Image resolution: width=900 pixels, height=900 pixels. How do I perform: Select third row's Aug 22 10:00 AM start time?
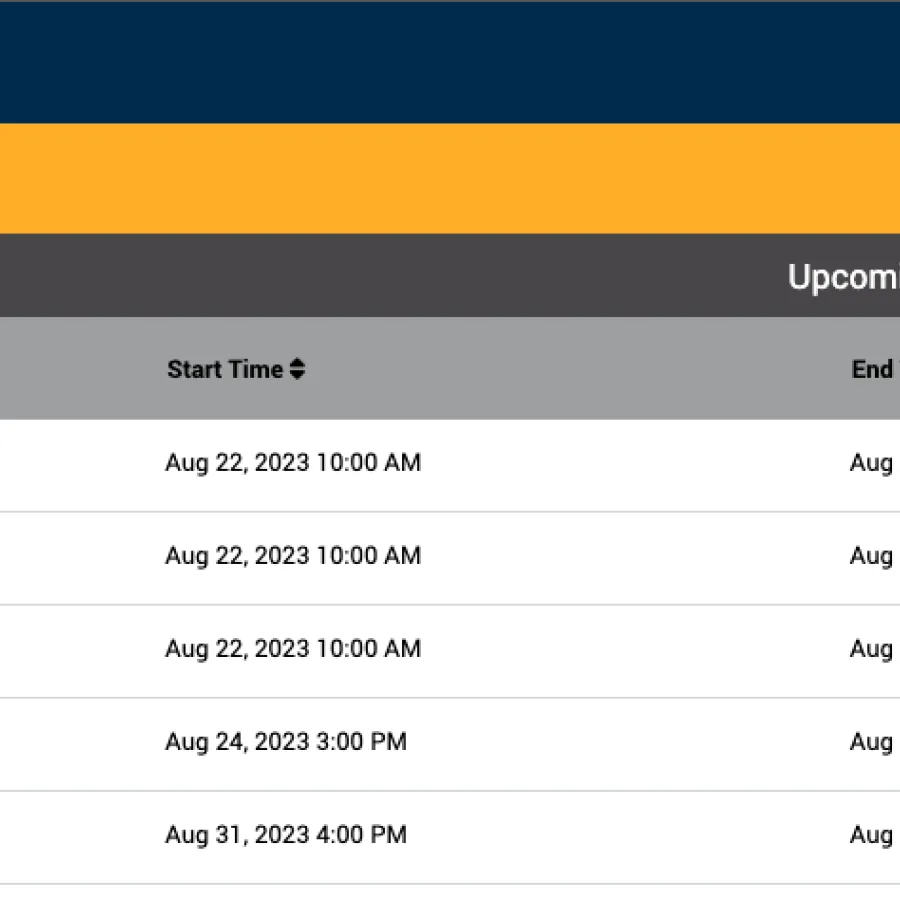293,649
